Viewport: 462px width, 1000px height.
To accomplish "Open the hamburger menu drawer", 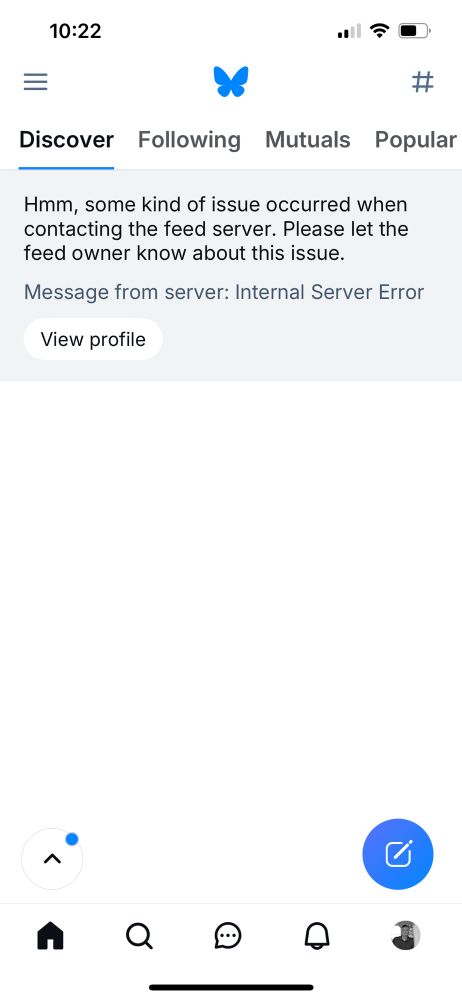I will pos(36,82).
